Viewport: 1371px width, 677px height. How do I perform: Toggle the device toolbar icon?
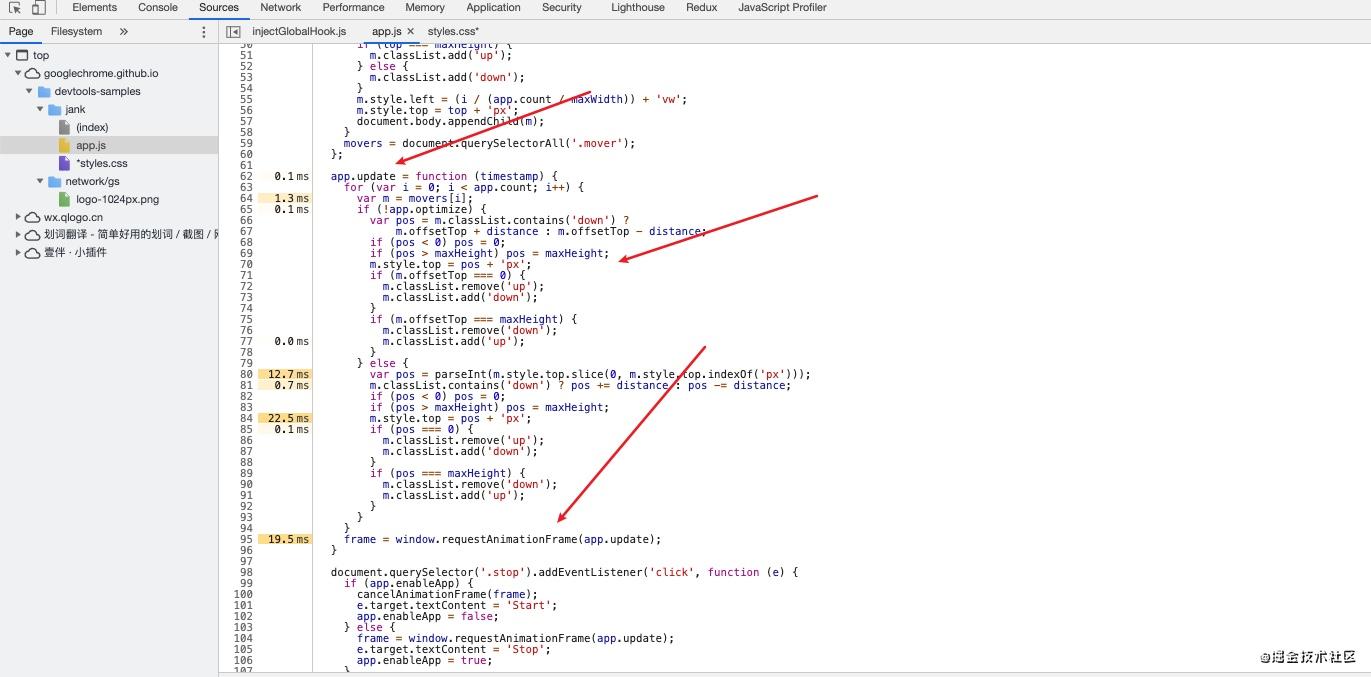[38, 8]
